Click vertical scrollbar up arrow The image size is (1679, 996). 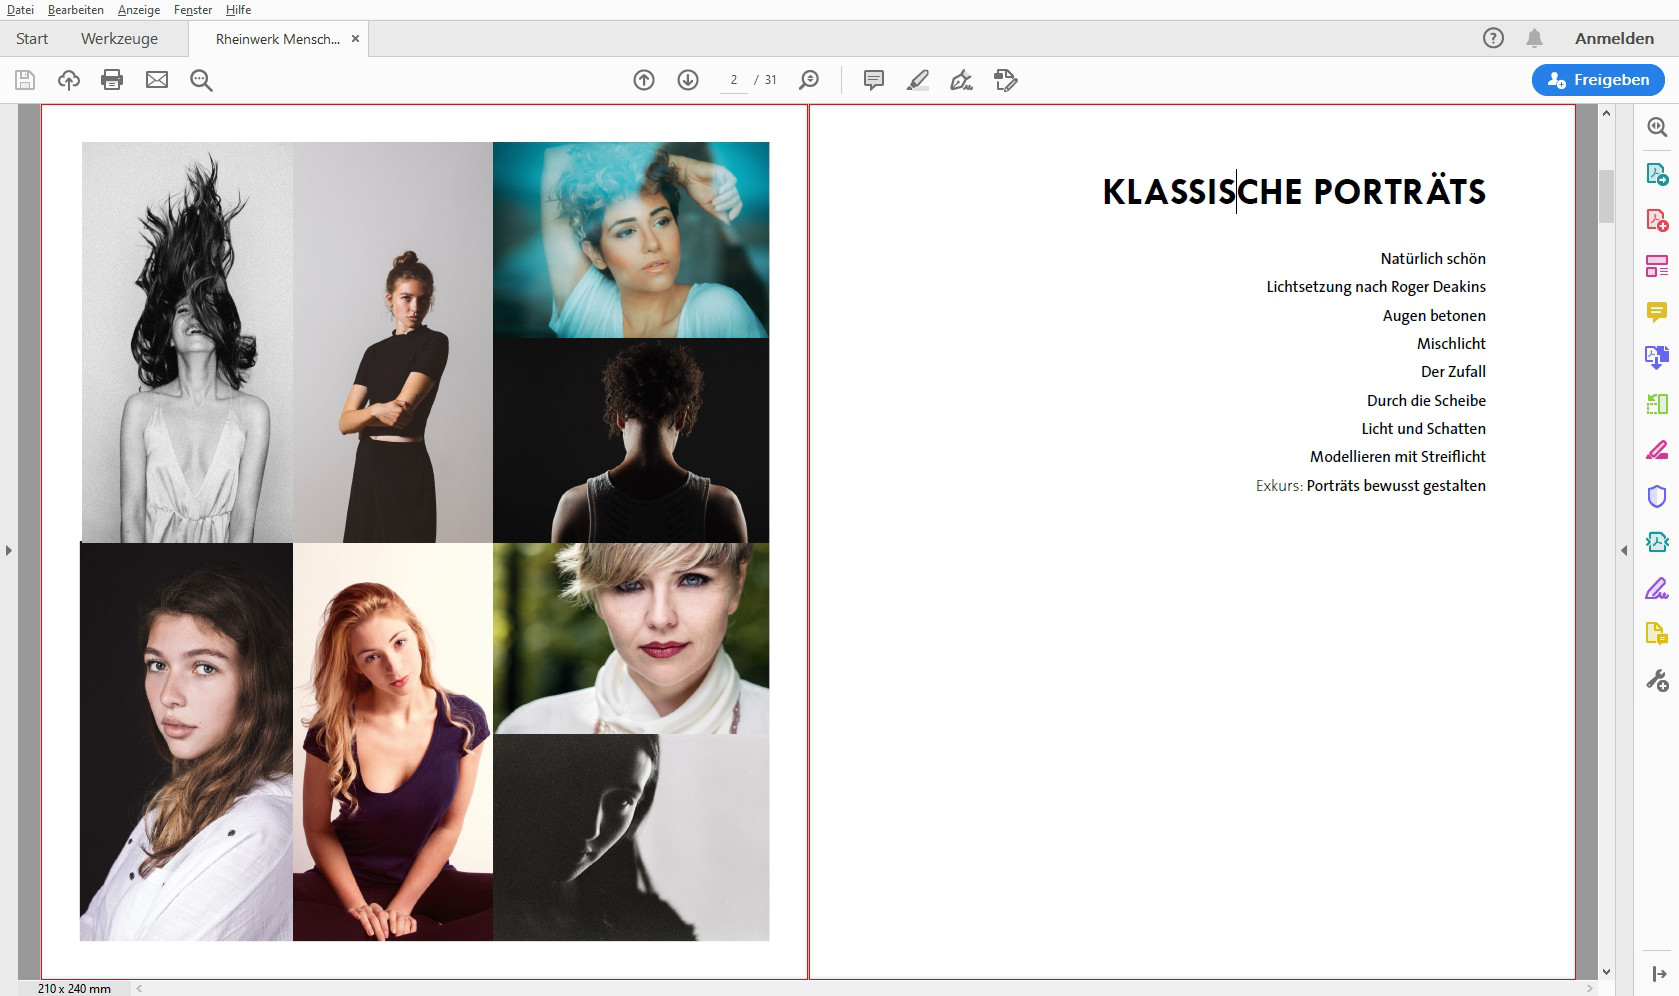pyautogui.click(x=1606, y=113)
